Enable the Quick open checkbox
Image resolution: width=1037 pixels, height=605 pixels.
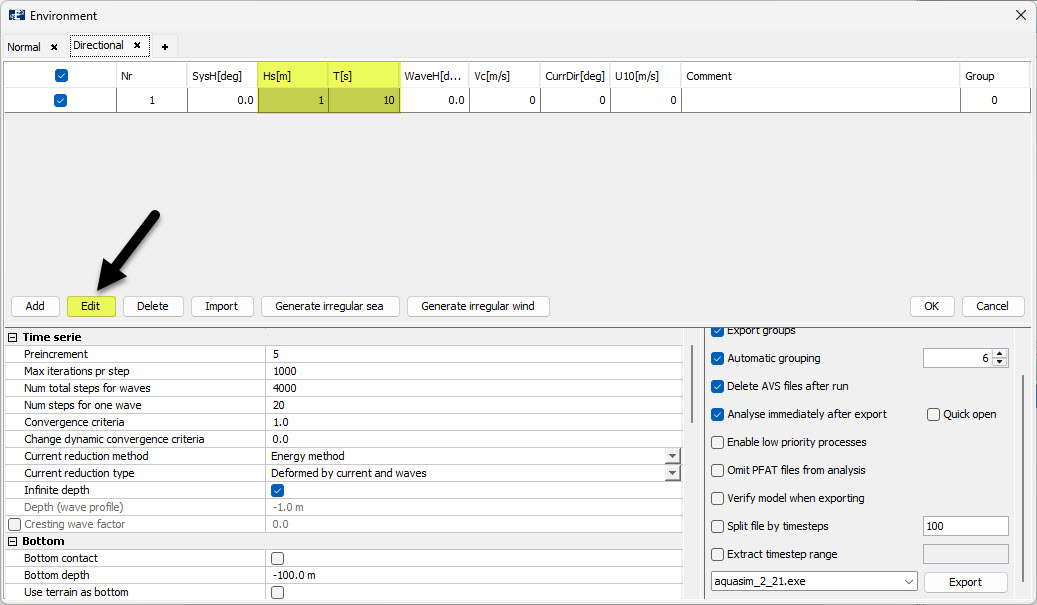tap(933, 414)
